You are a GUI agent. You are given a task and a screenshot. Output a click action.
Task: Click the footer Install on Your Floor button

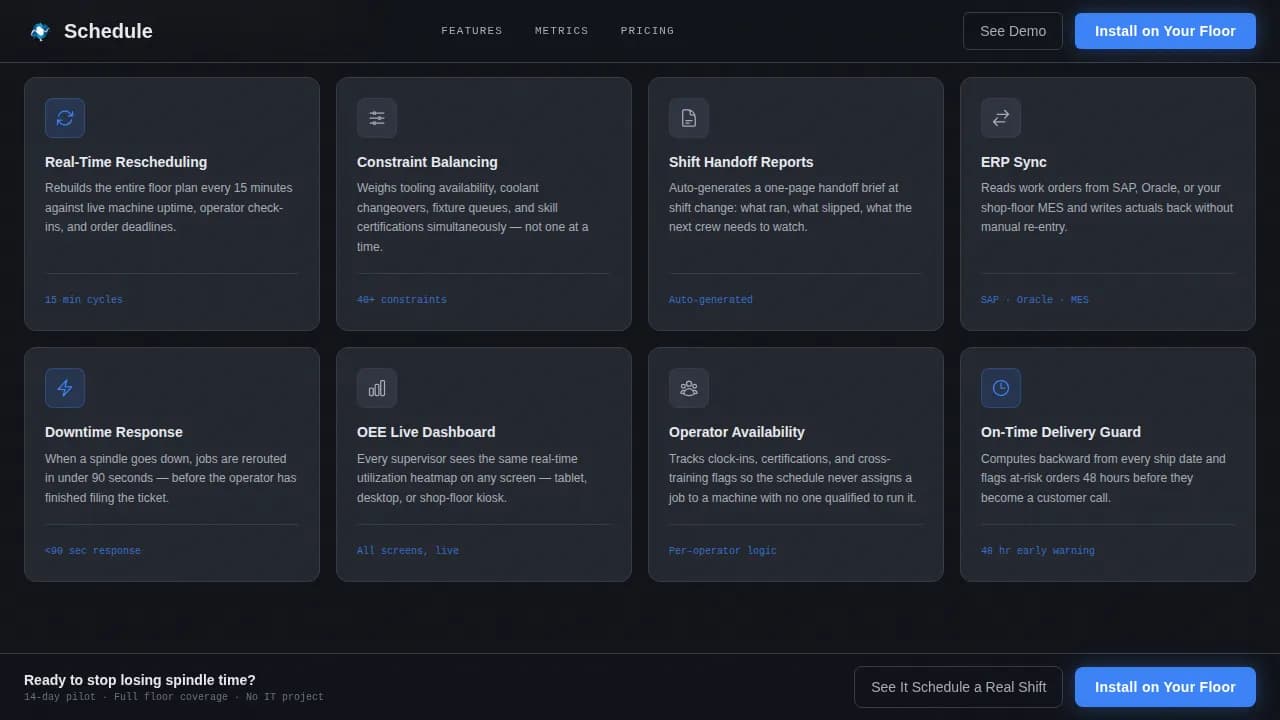[x=1165, y=687]
